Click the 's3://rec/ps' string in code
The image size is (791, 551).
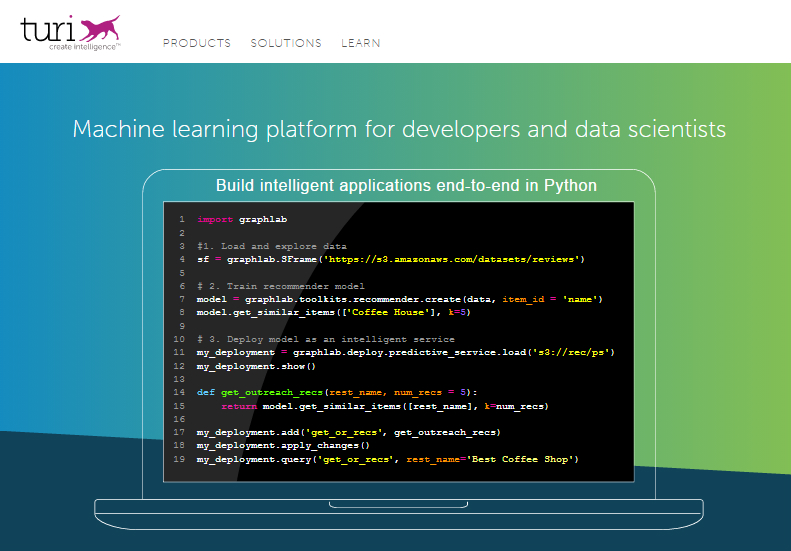573,352
